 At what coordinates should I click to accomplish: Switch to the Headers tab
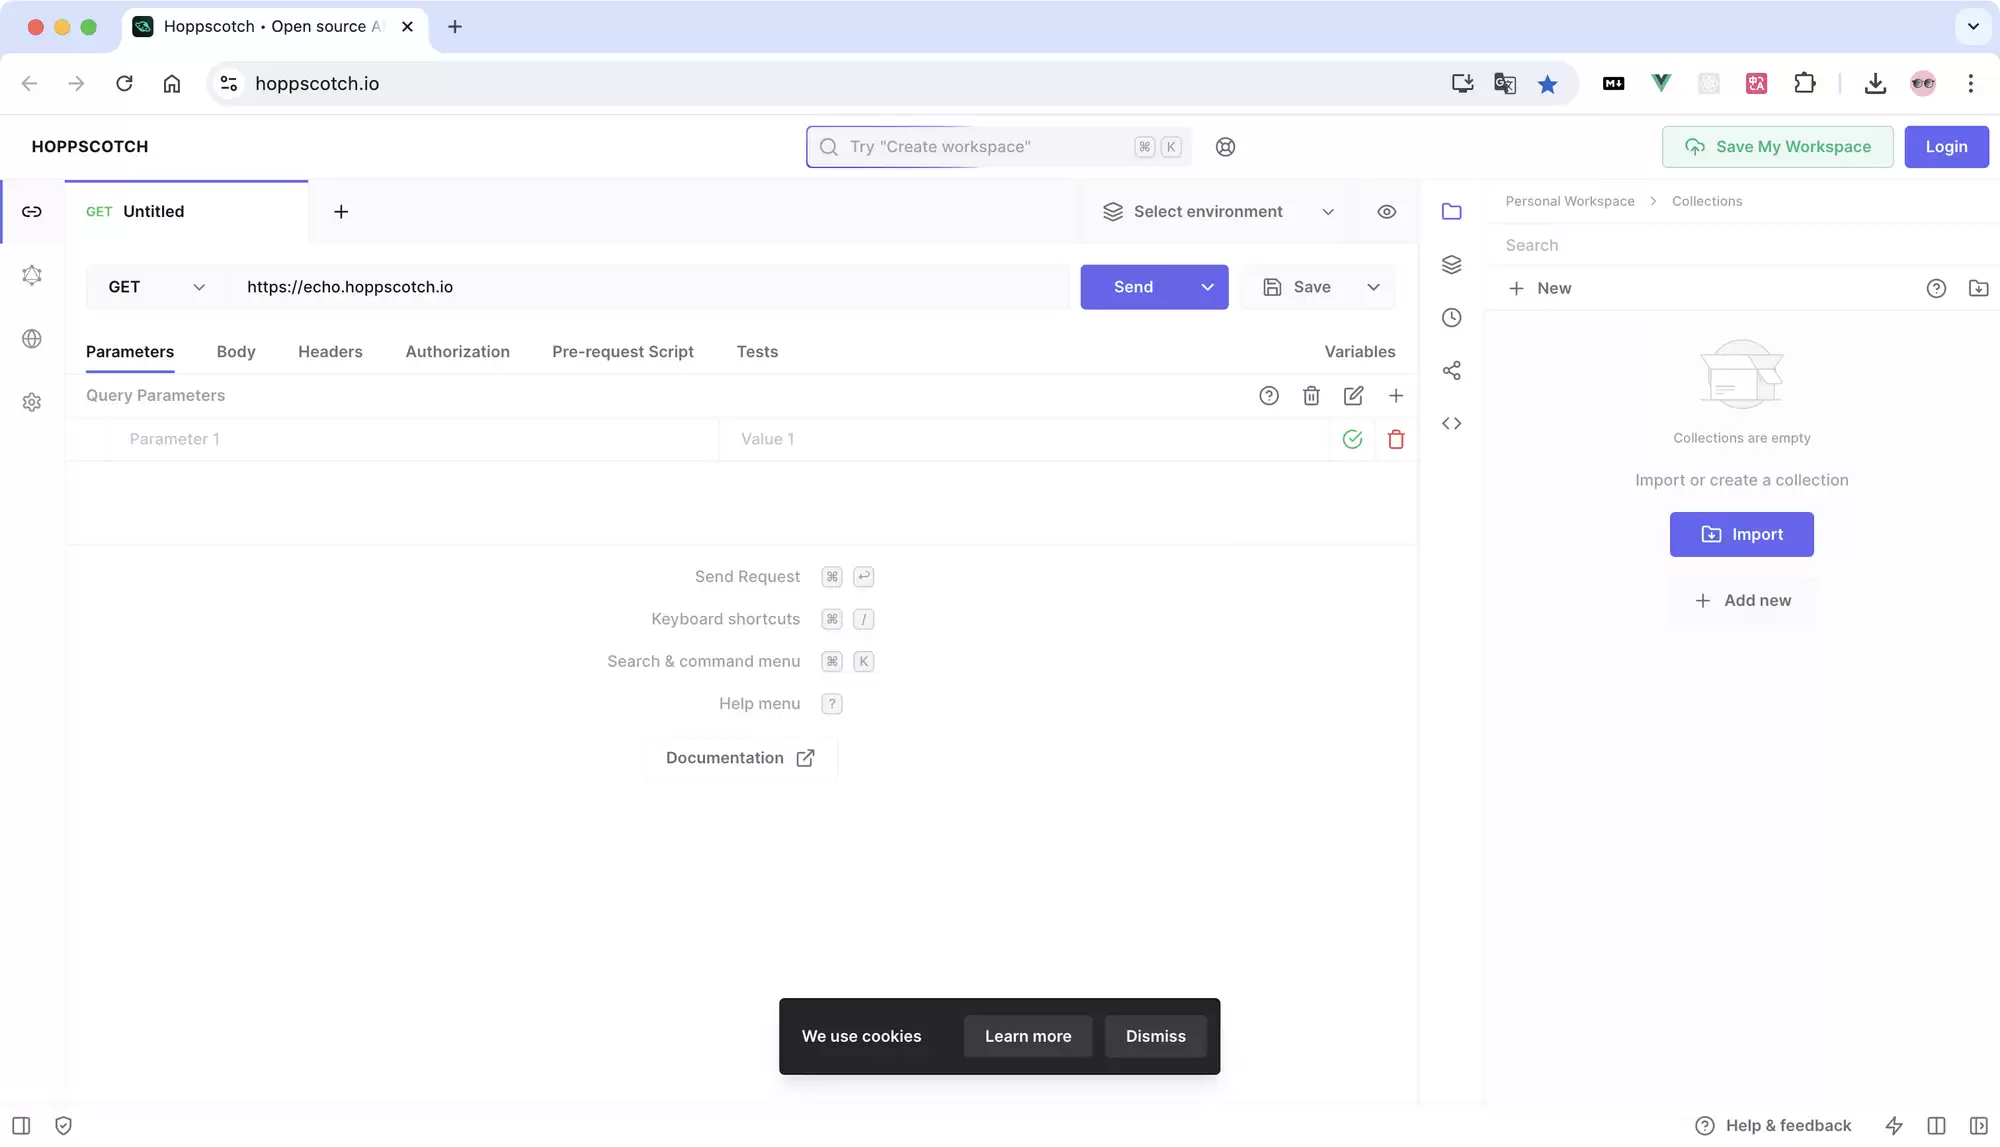point(330,352)
